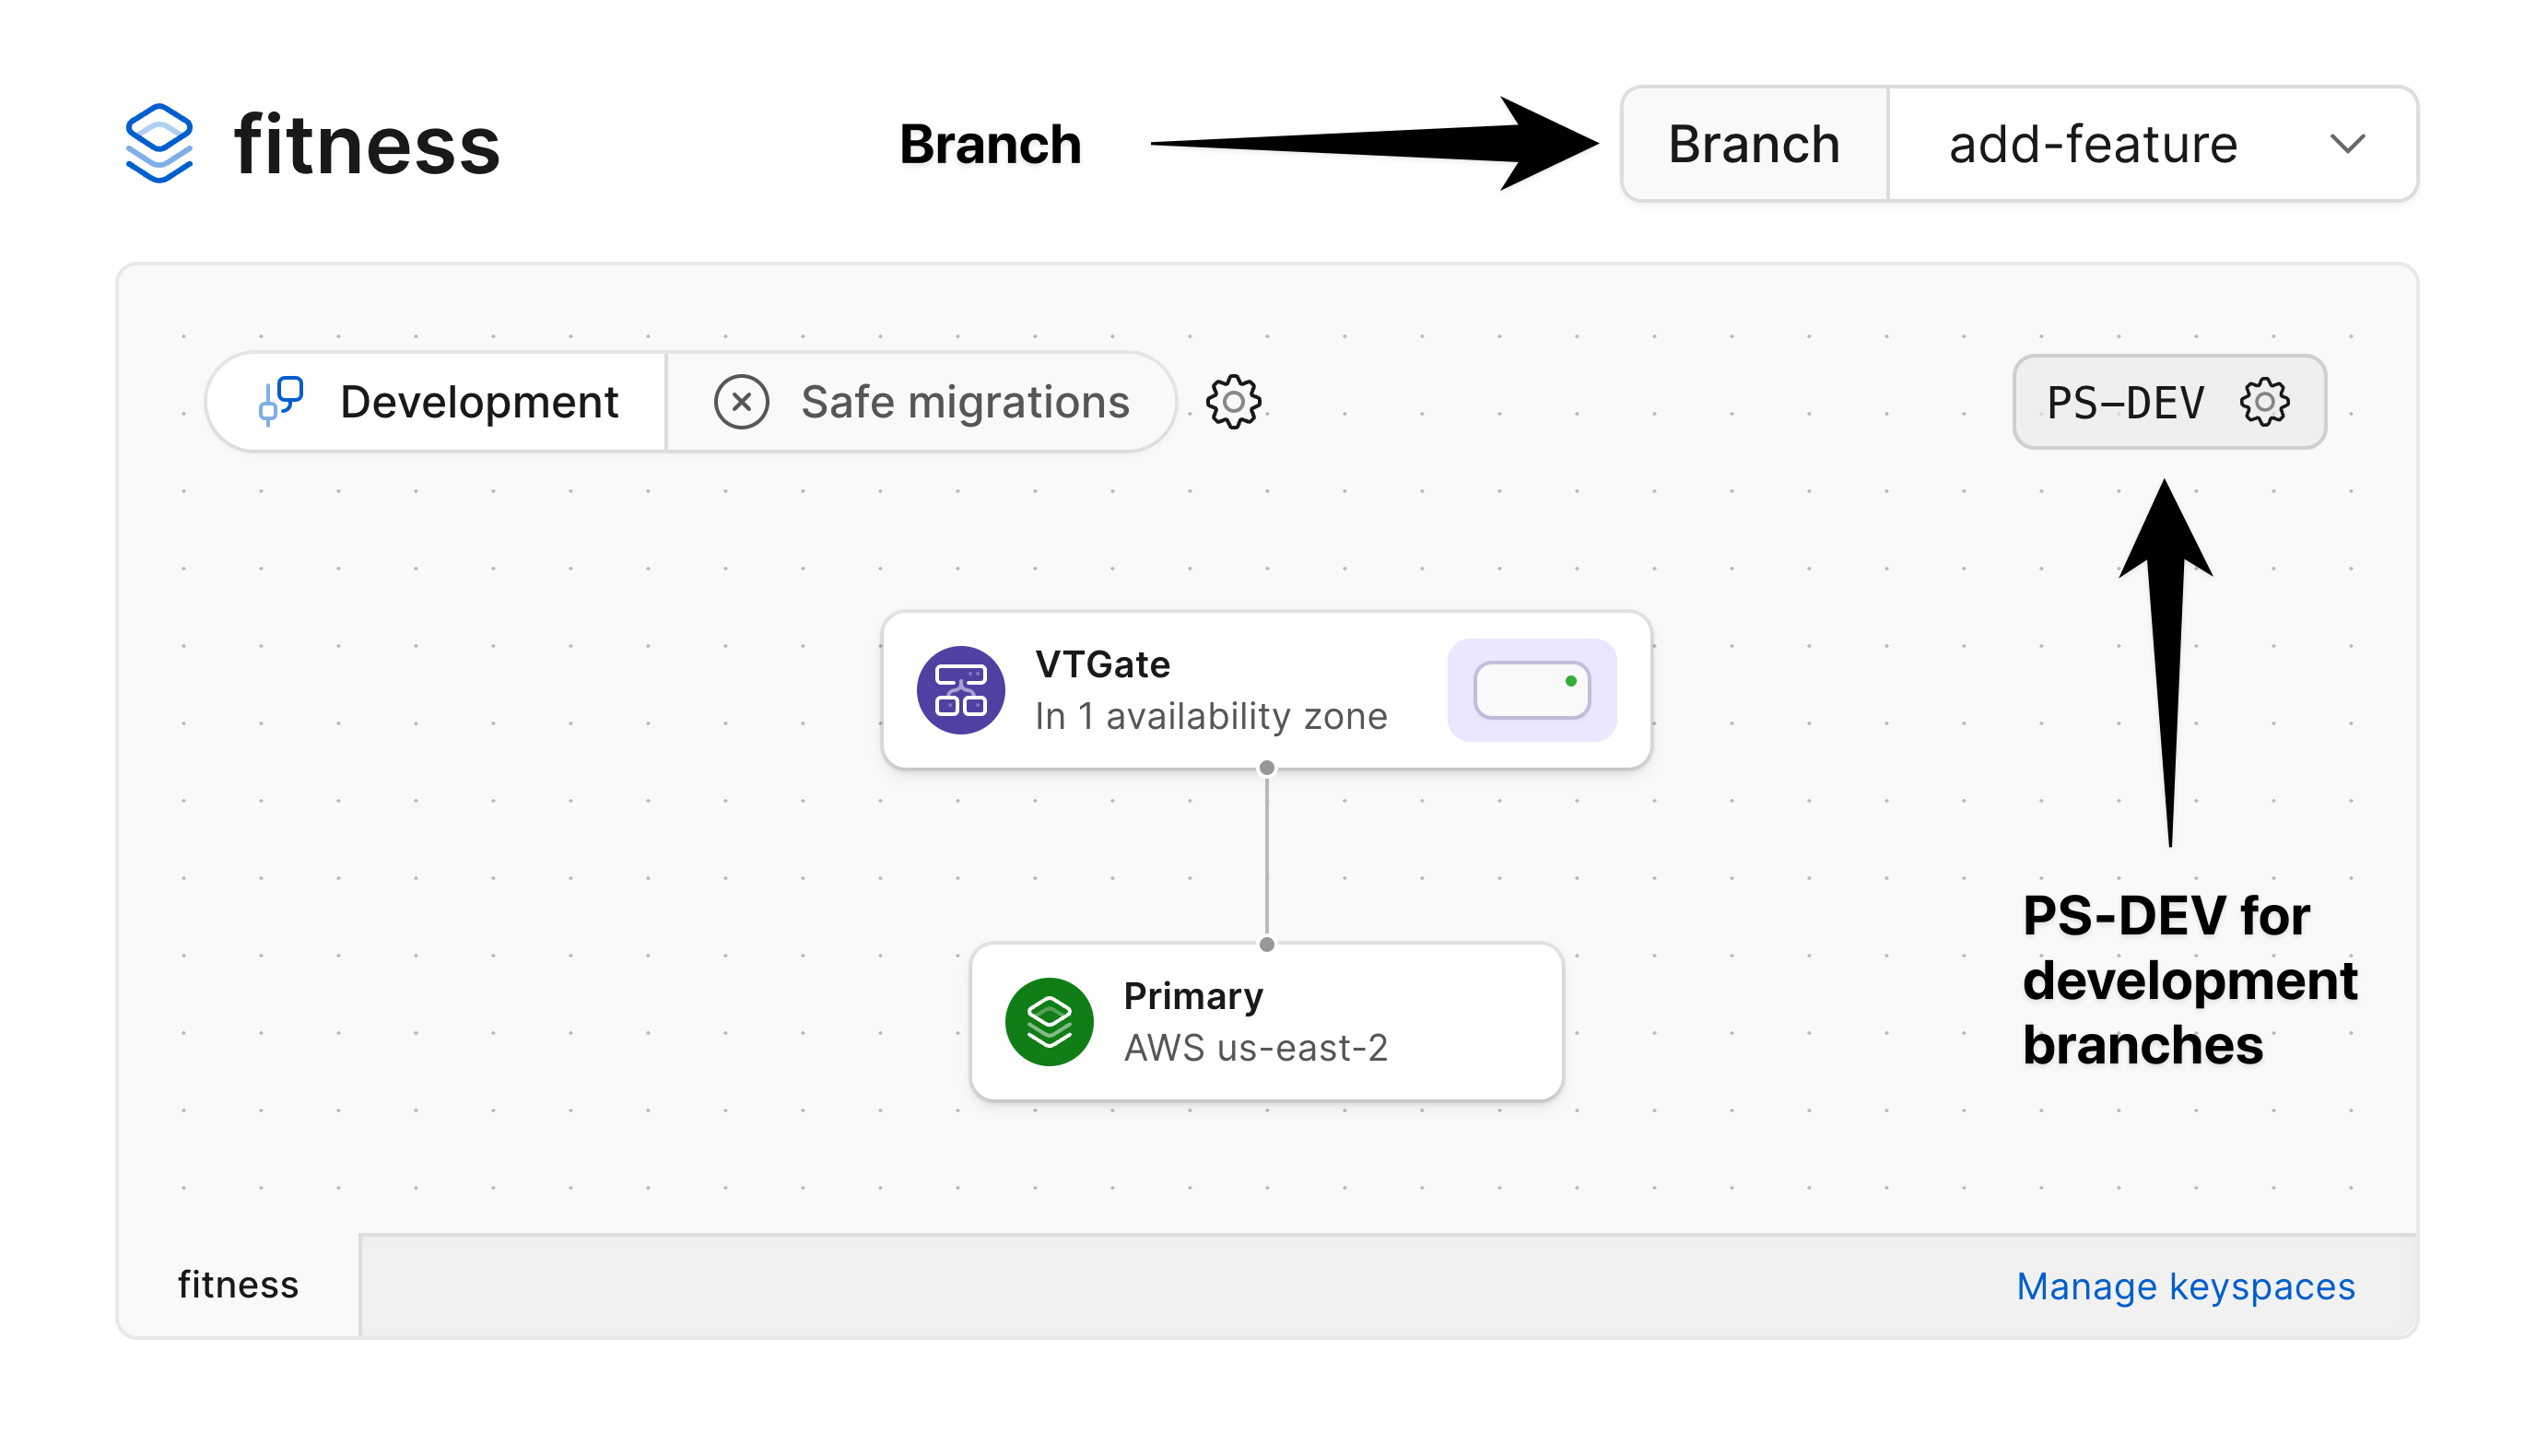2536x1456 pixels.
Task: Click the circle-x on Safe migrations
Action: click(741, 401)
